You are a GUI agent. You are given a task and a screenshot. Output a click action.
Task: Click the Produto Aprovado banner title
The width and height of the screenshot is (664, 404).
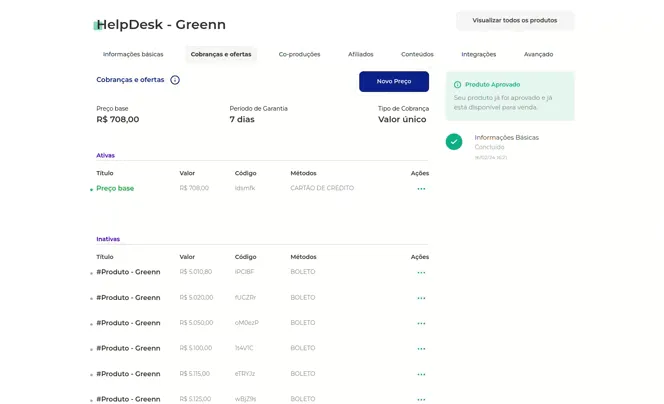tap(492, 85)
